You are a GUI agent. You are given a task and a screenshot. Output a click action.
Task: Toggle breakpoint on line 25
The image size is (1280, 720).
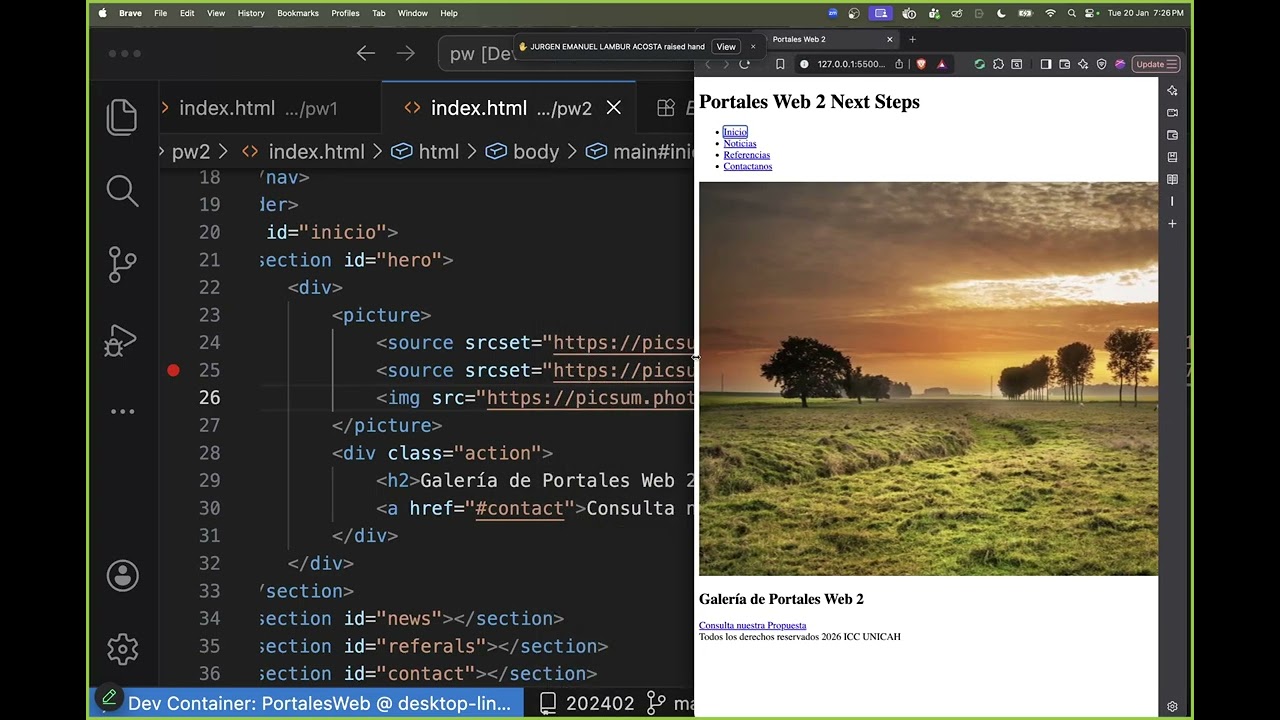click(173, 370)
